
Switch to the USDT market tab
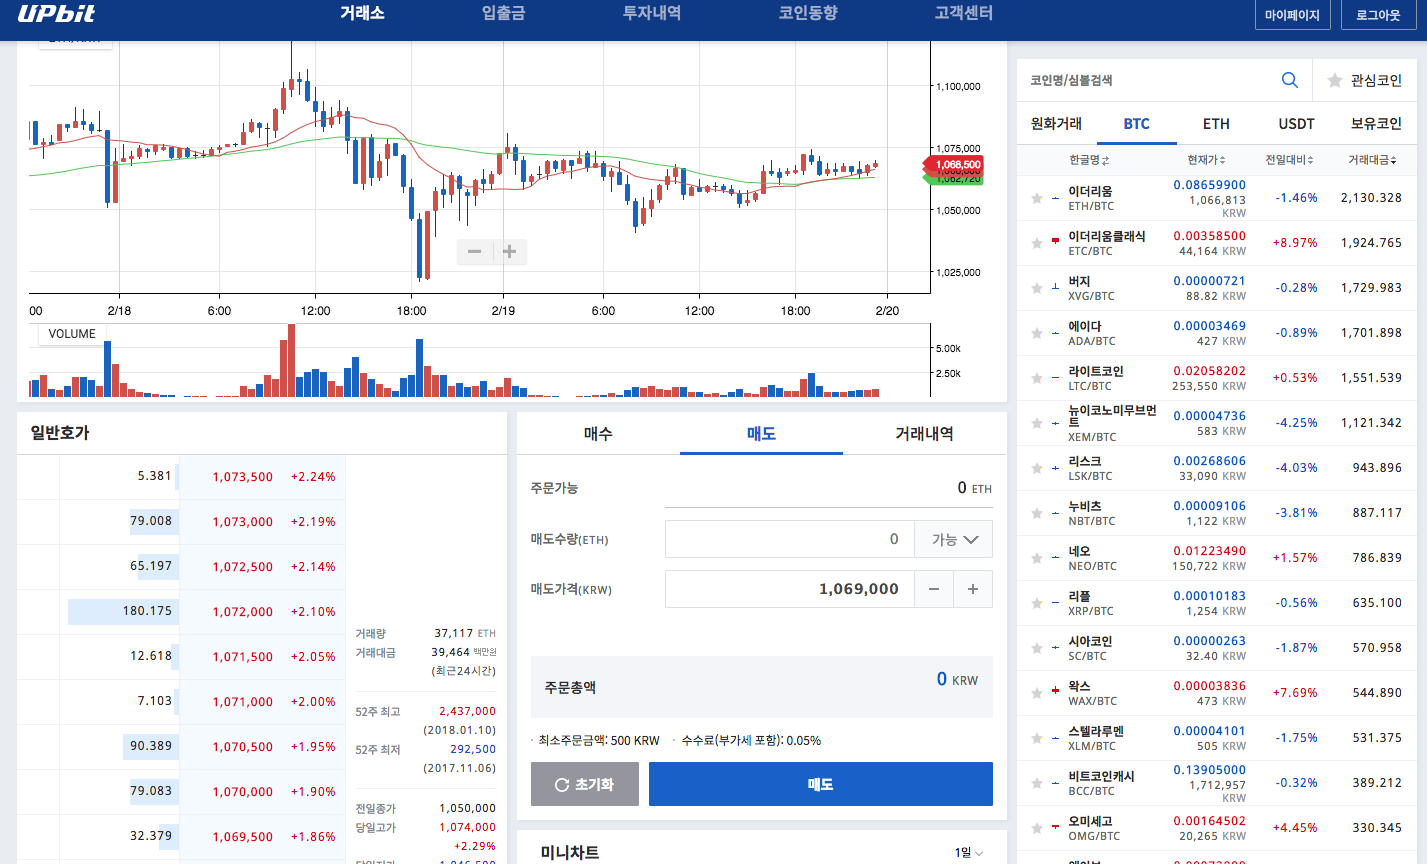pyautogui.click(x=1296, y=123)
